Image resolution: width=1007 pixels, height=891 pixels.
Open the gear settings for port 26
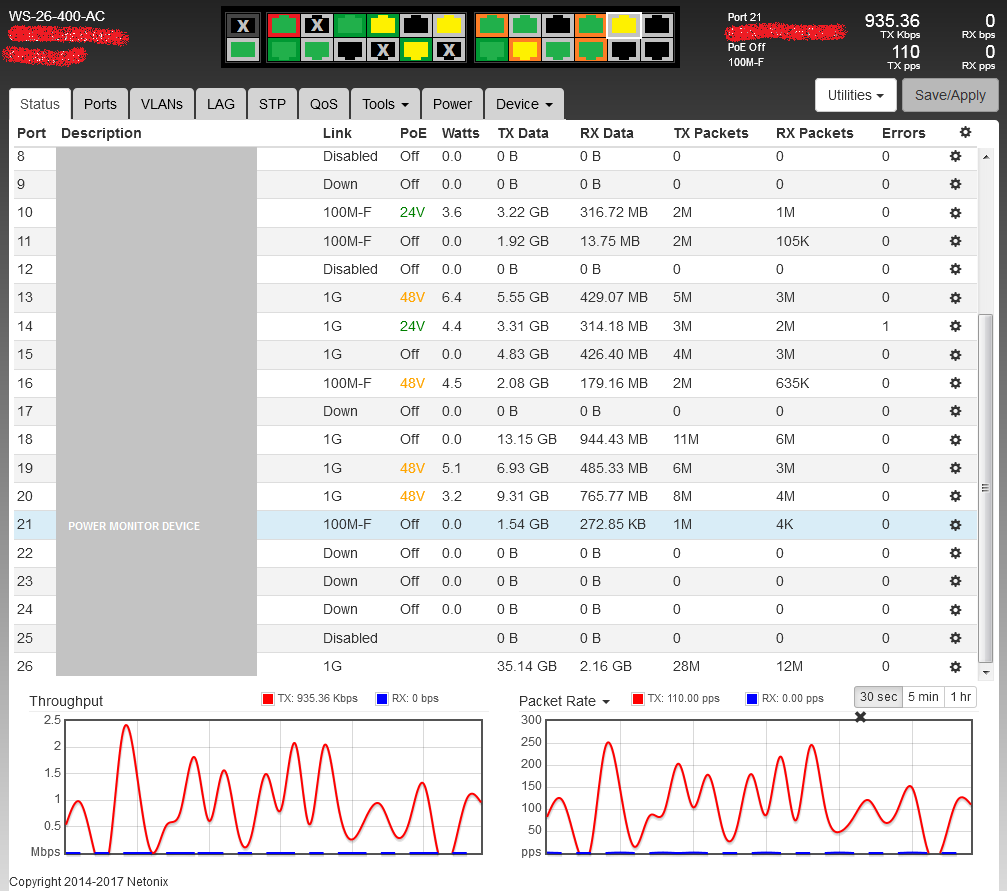[955, 666]
